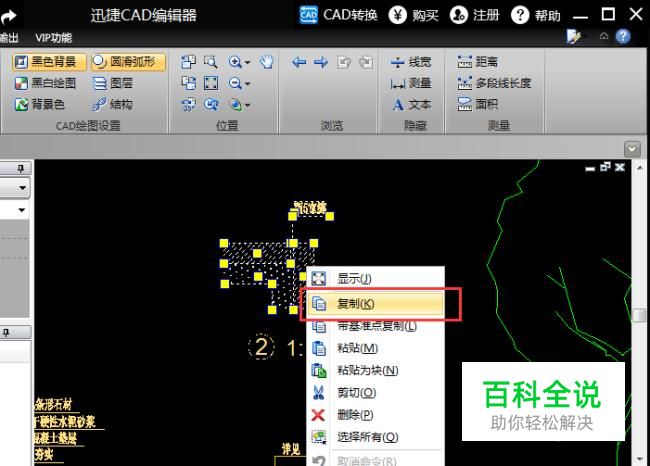This screenshot has width=650, height=466.
Task: Choose 删除(P) from the context menu
Action: [376, 415]
